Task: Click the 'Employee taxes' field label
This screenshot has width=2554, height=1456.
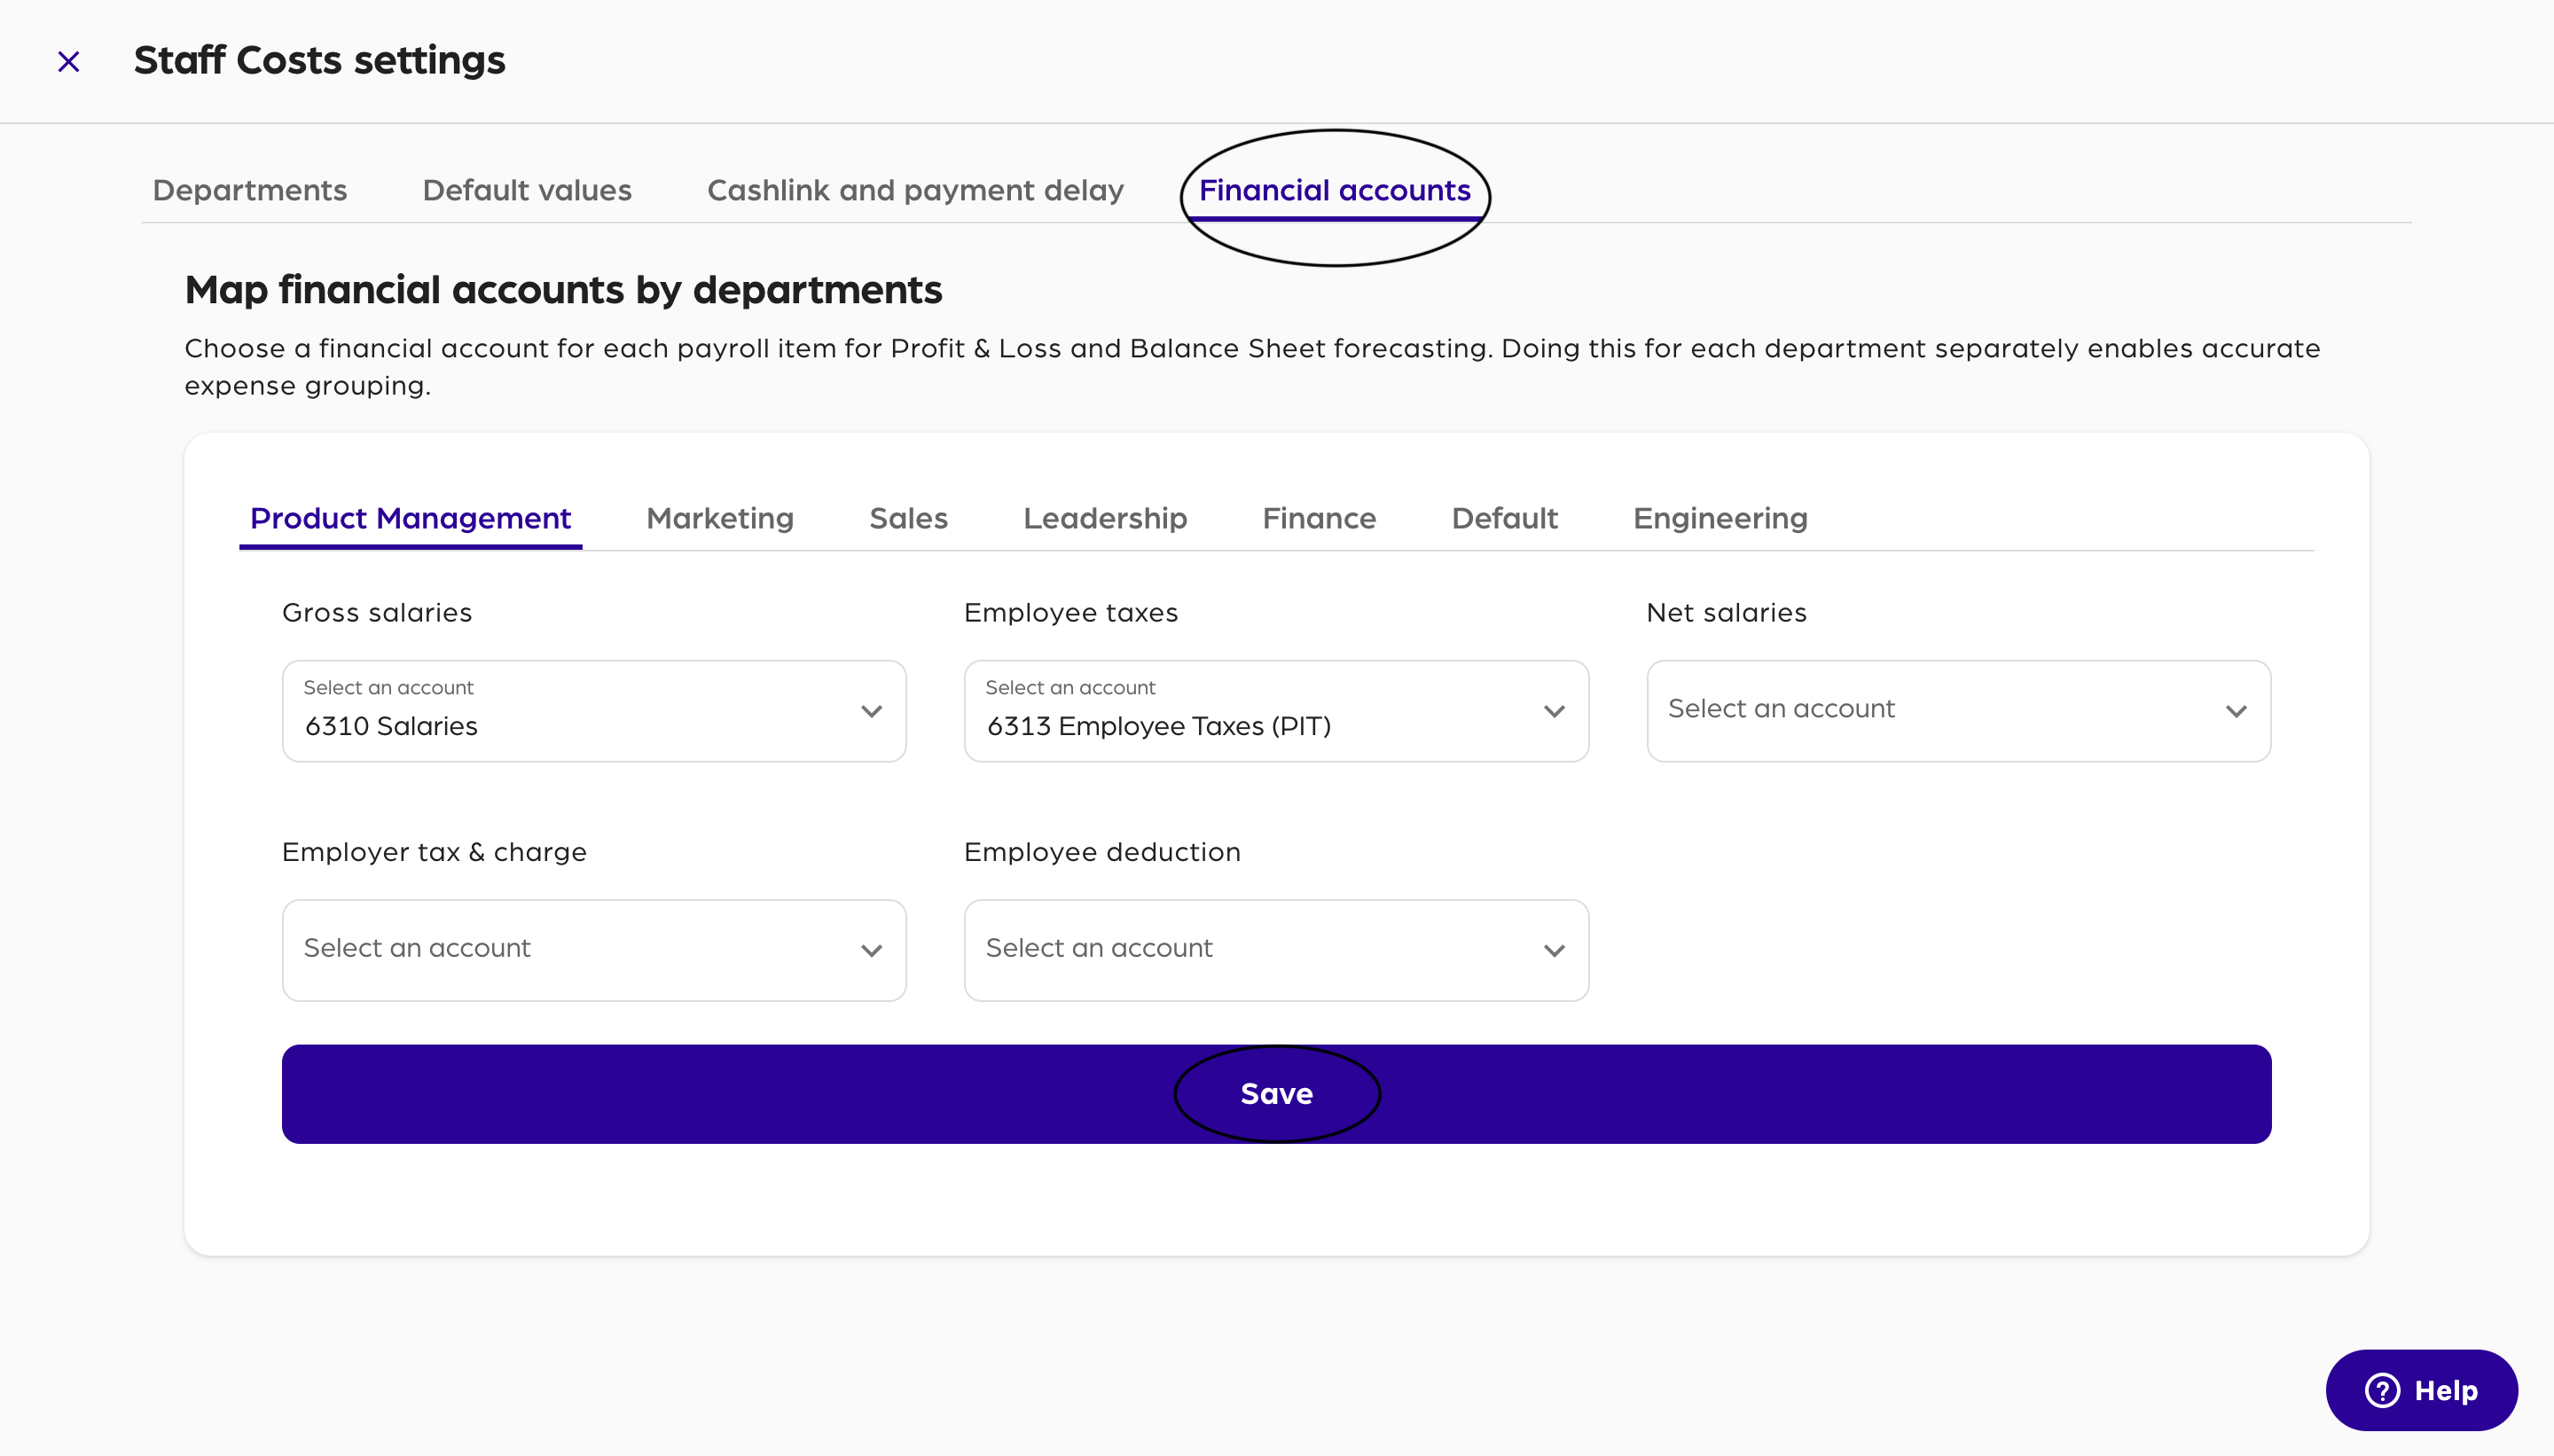Action: (x=1071, y=612)
